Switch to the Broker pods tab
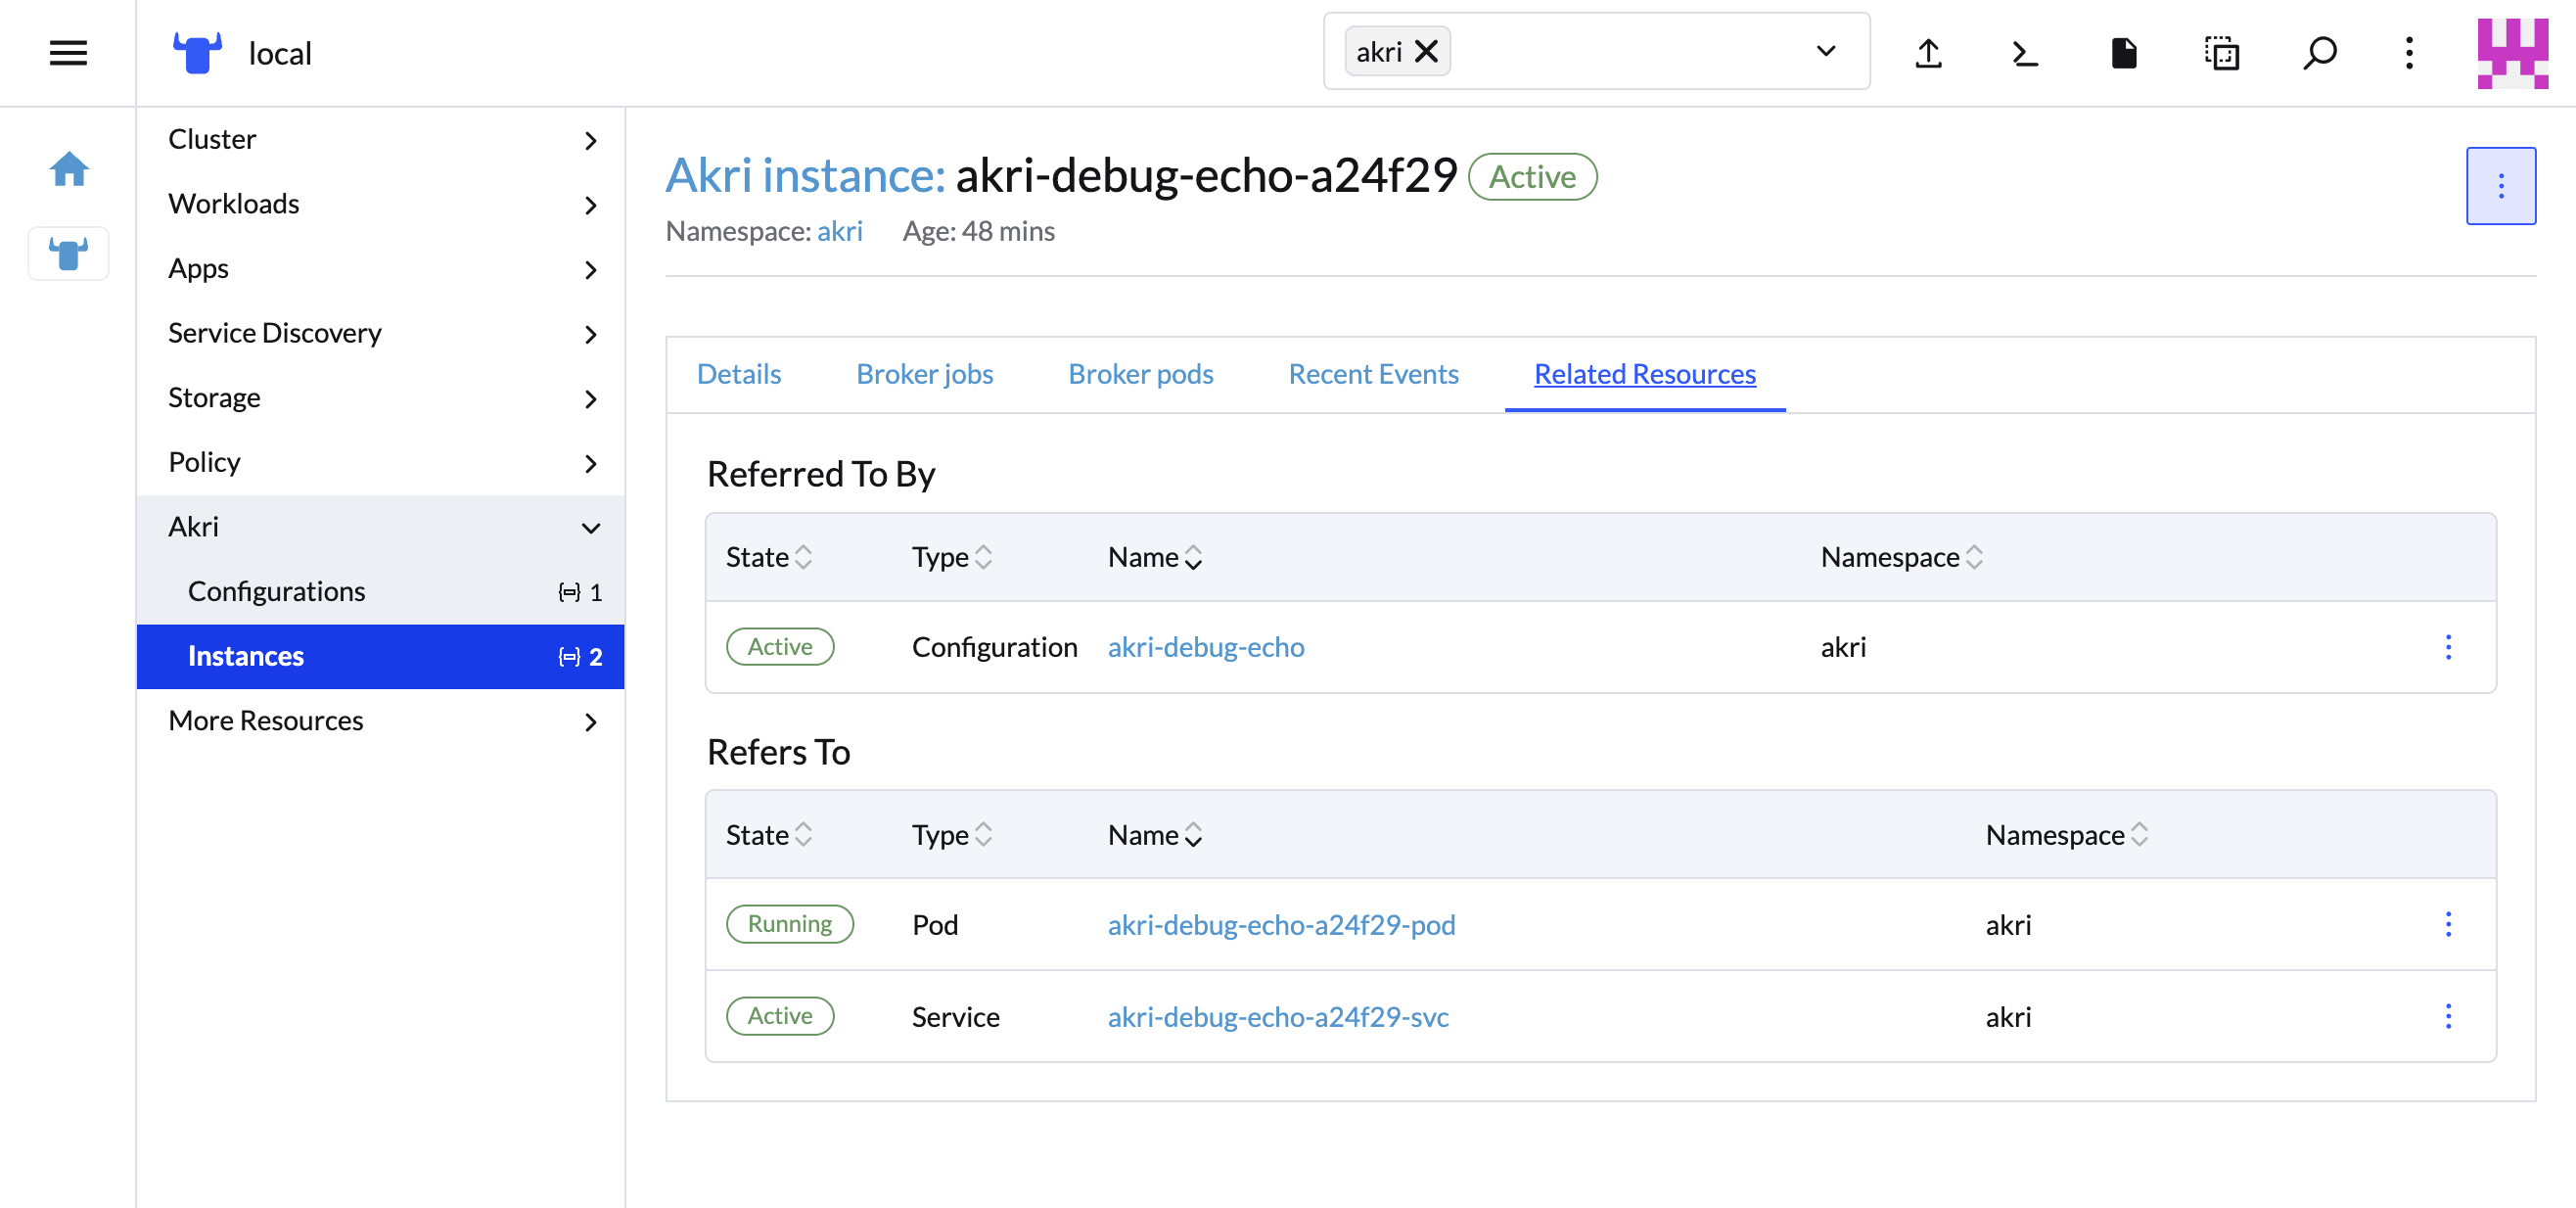2576x1208 pixels. pyautogui.click(x=1140, y=374)
